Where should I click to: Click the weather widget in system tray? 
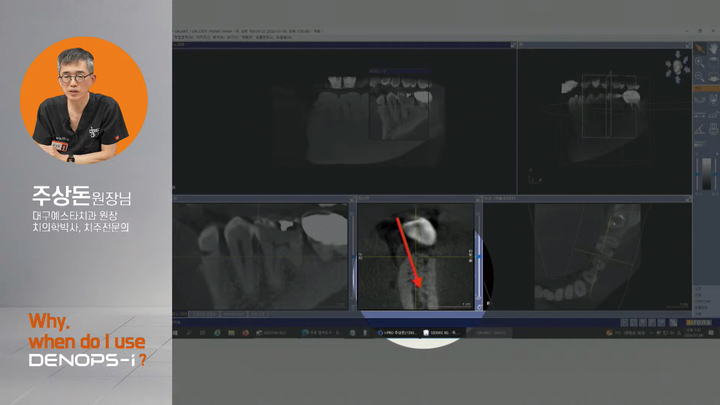pyautogui.click(x=626, y=333)
